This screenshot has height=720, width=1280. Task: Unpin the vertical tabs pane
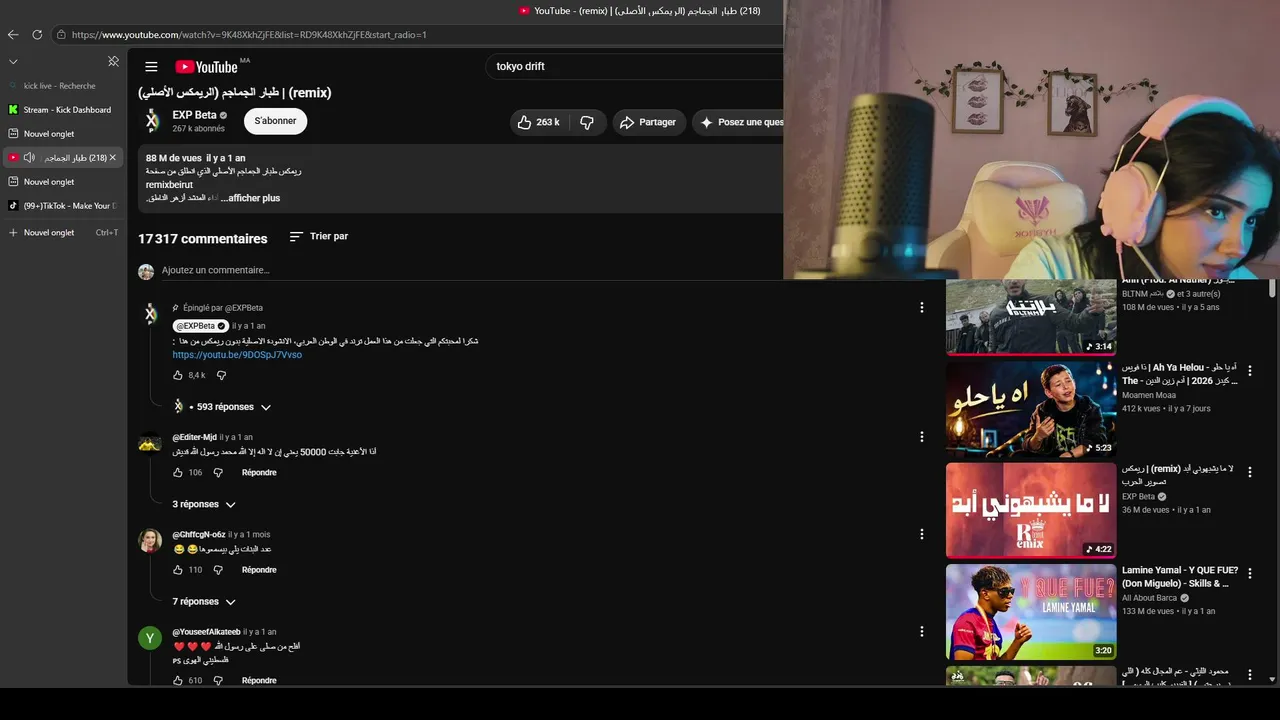(113, 61)
